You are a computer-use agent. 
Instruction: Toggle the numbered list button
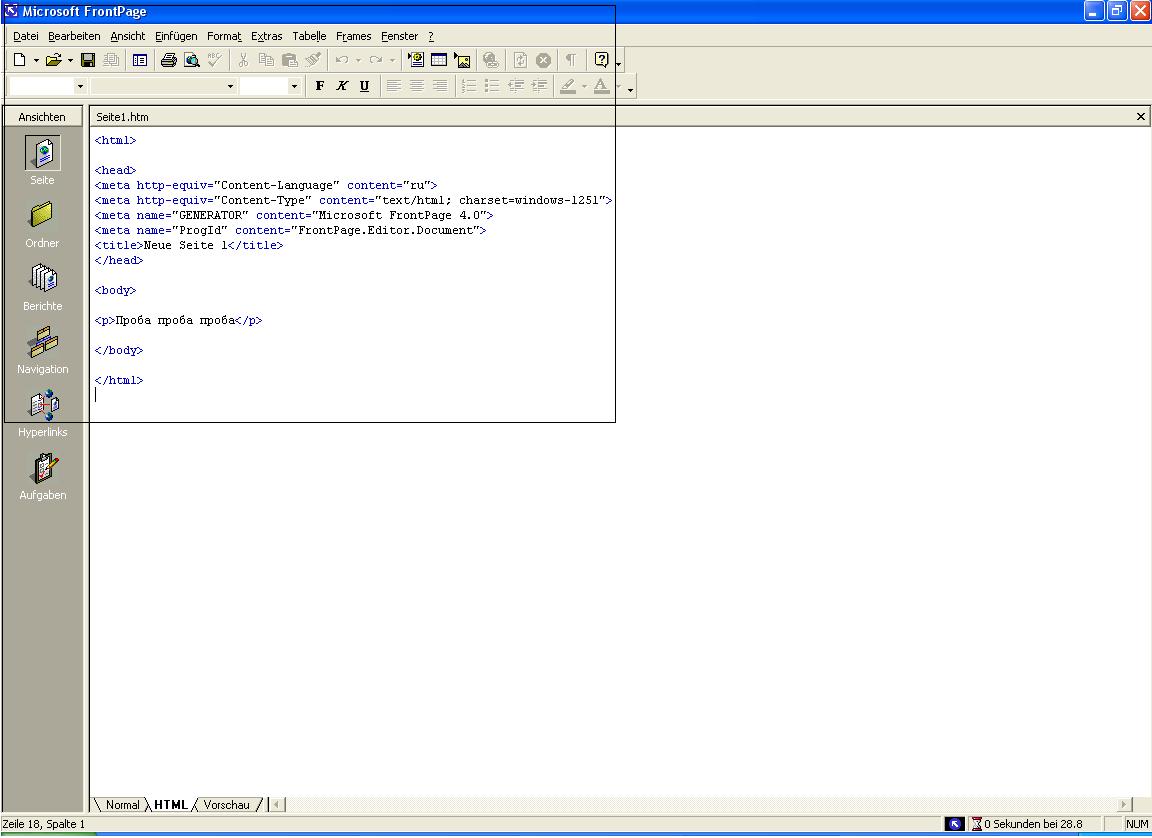[x=469, y=86]
